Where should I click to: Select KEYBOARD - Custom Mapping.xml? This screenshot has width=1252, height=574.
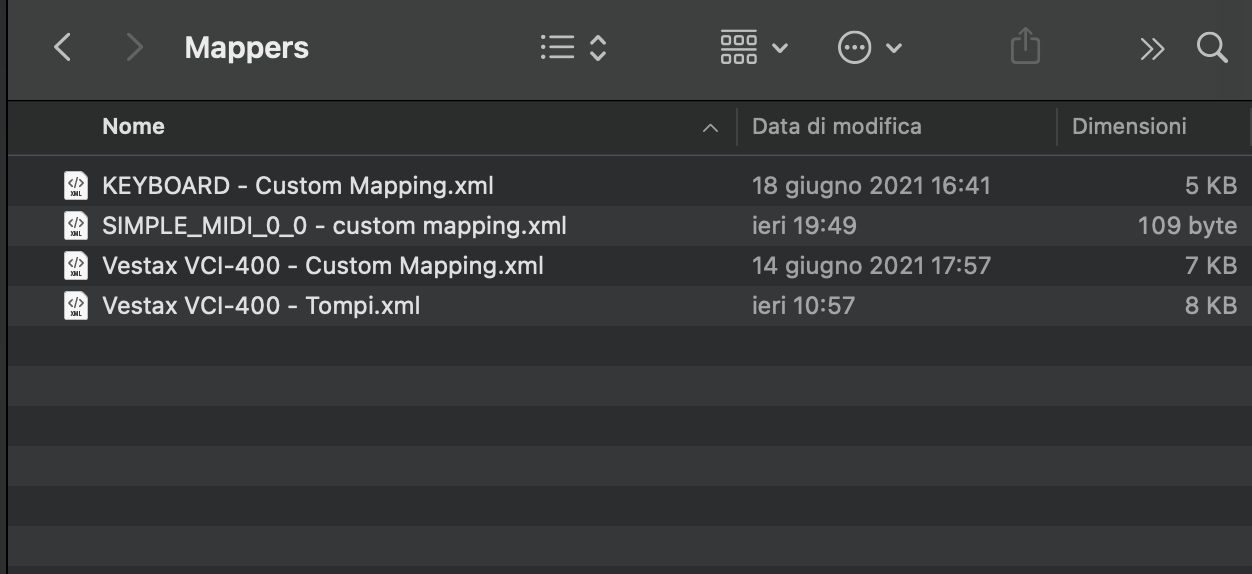coord(630,186)
